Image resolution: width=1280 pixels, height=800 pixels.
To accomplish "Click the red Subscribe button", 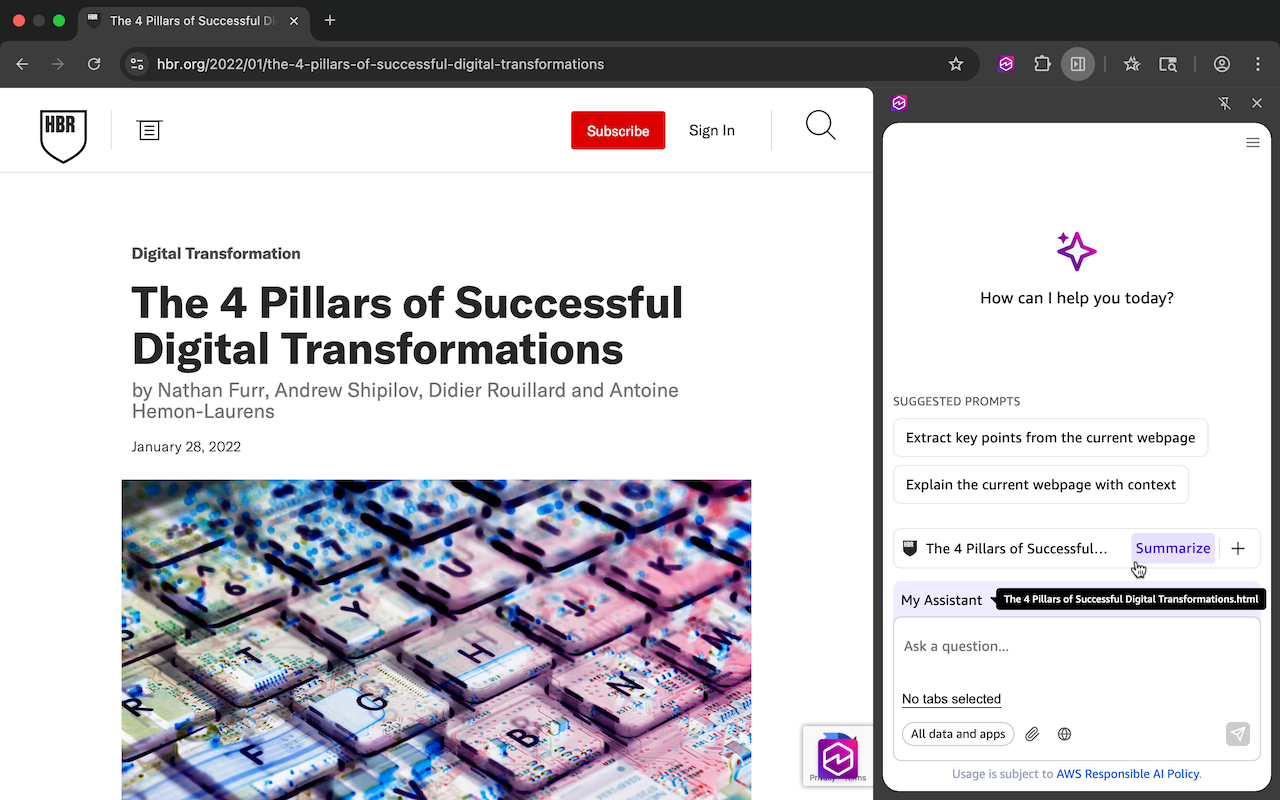I will point(618,130).
